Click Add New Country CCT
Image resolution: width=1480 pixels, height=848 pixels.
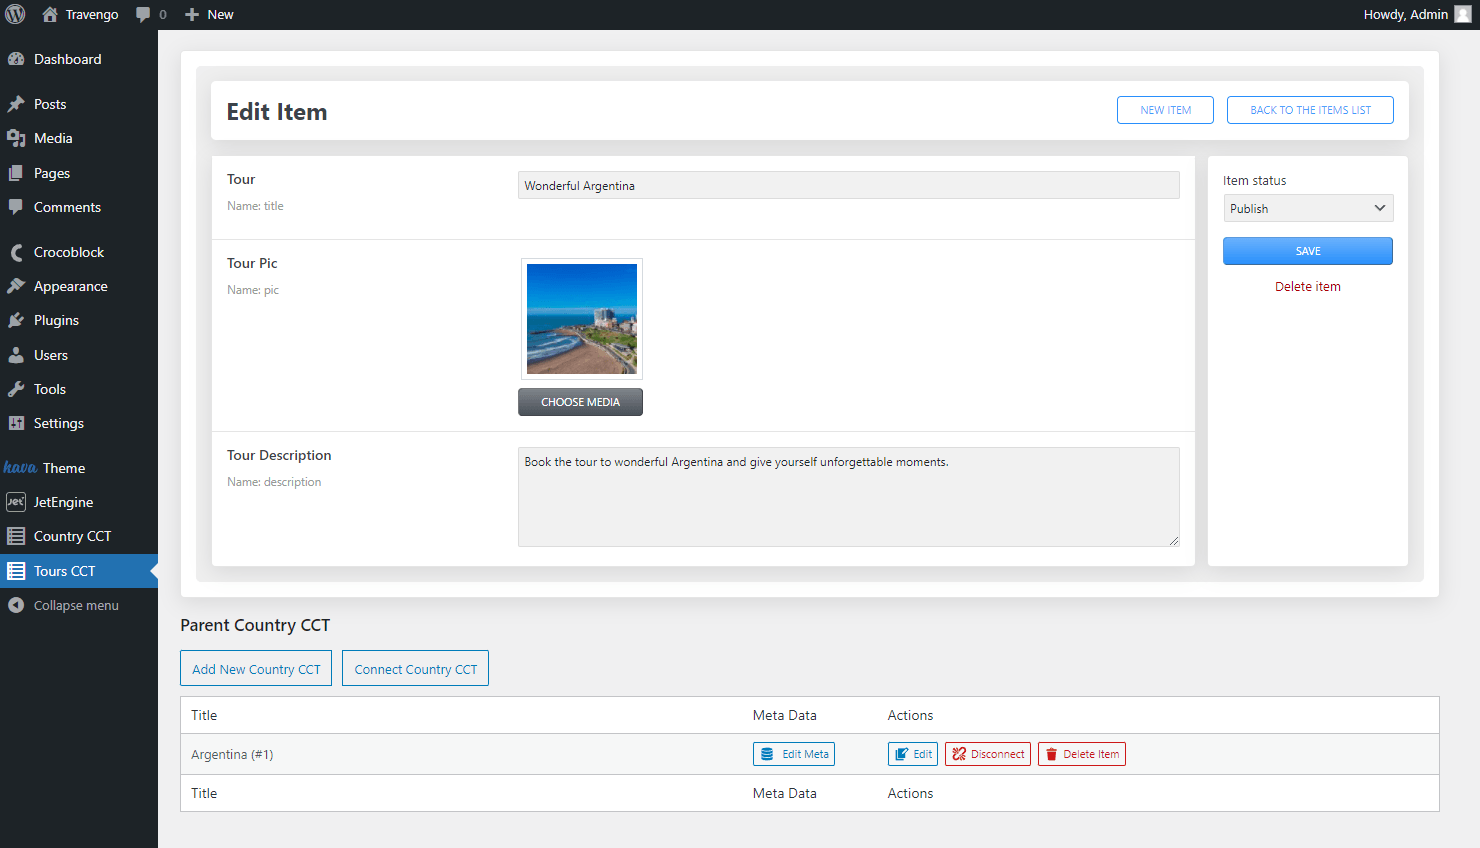tap(256, 669)
